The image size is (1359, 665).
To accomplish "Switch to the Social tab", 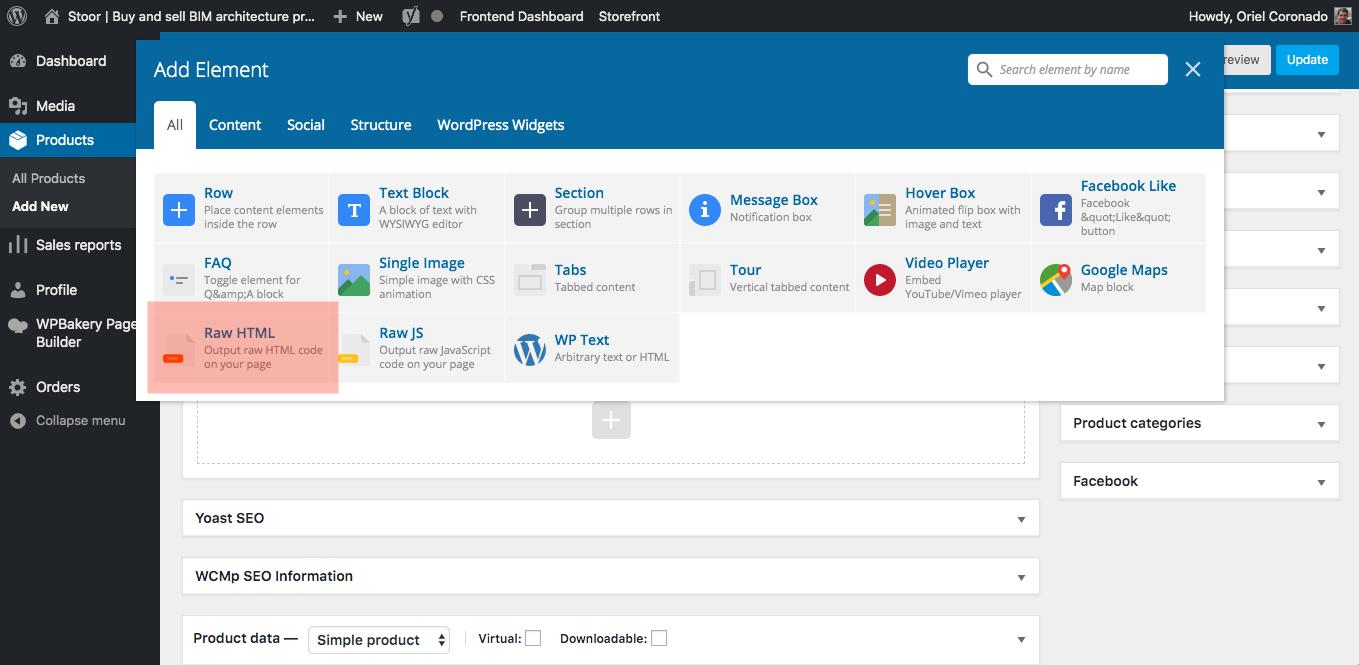I will coord(306,125).
